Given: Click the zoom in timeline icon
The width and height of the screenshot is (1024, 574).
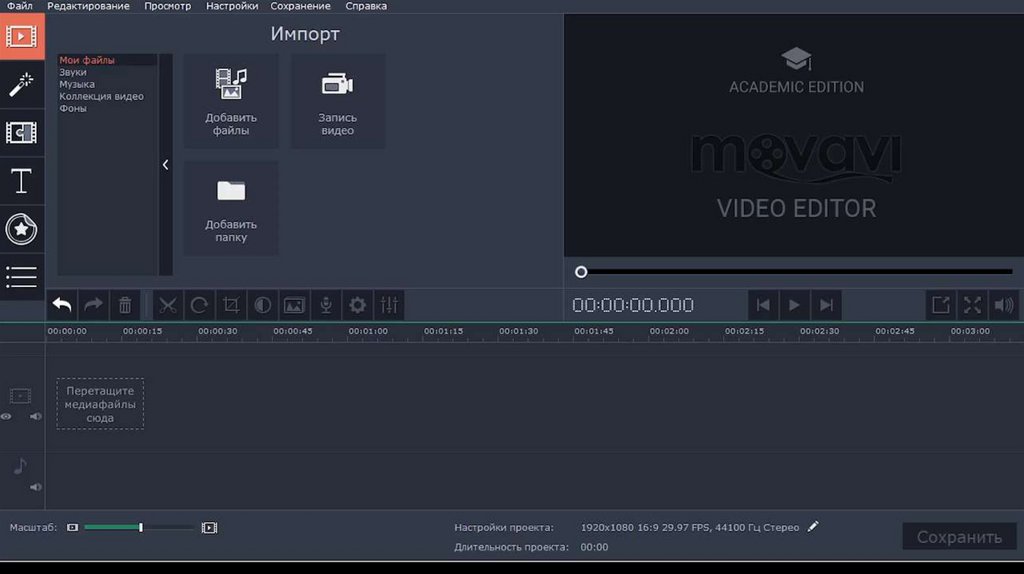Looking at the screenshot, I should (210, 528).
